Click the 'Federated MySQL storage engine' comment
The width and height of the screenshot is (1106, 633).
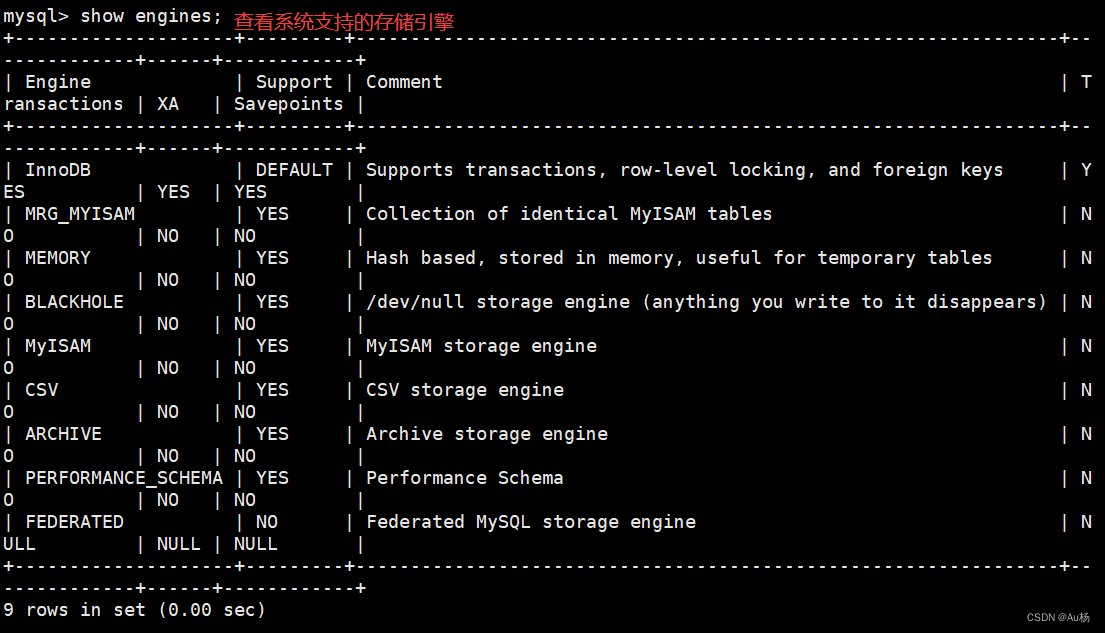click(530, 522)
